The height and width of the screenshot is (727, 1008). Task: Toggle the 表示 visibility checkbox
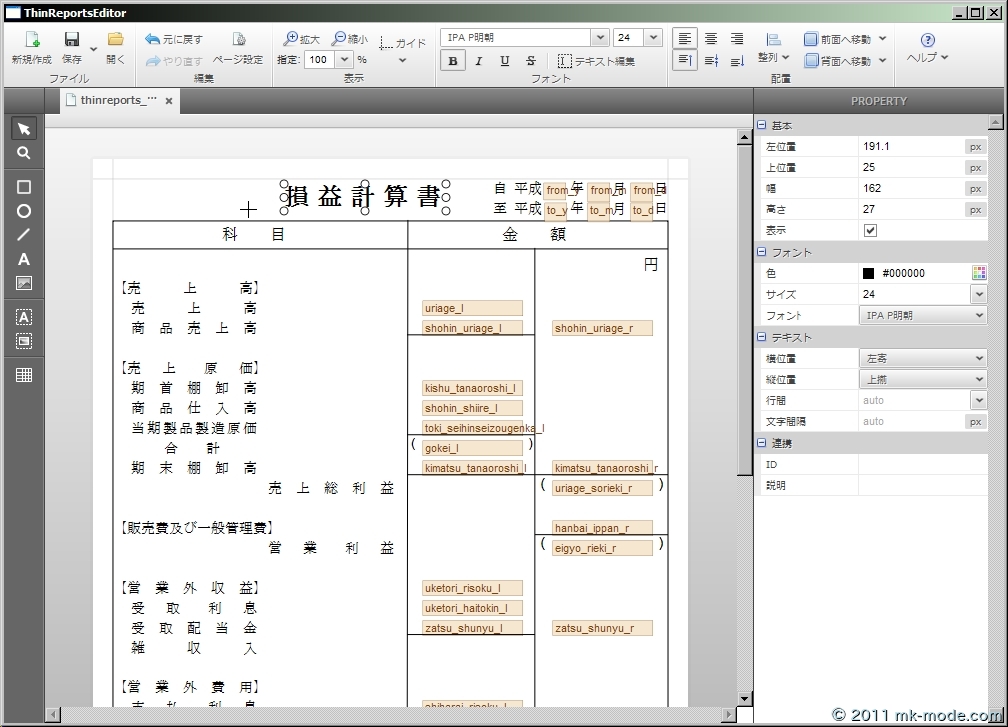tap(870, 230)
